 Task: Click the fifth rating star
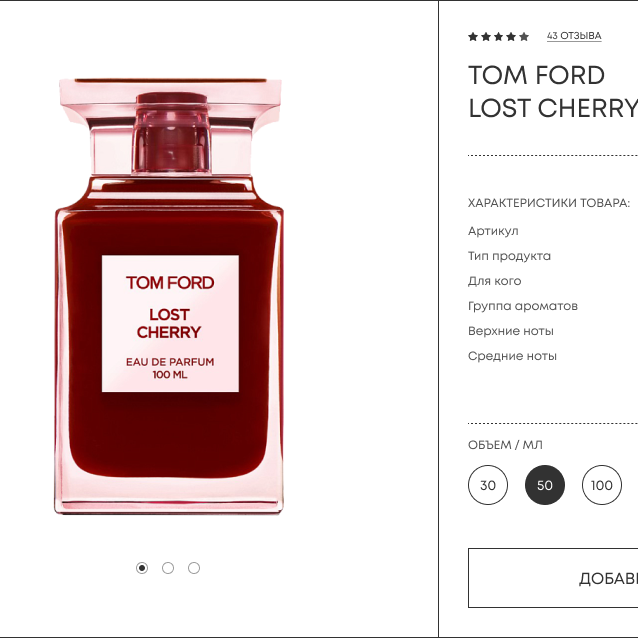point(524,37)
